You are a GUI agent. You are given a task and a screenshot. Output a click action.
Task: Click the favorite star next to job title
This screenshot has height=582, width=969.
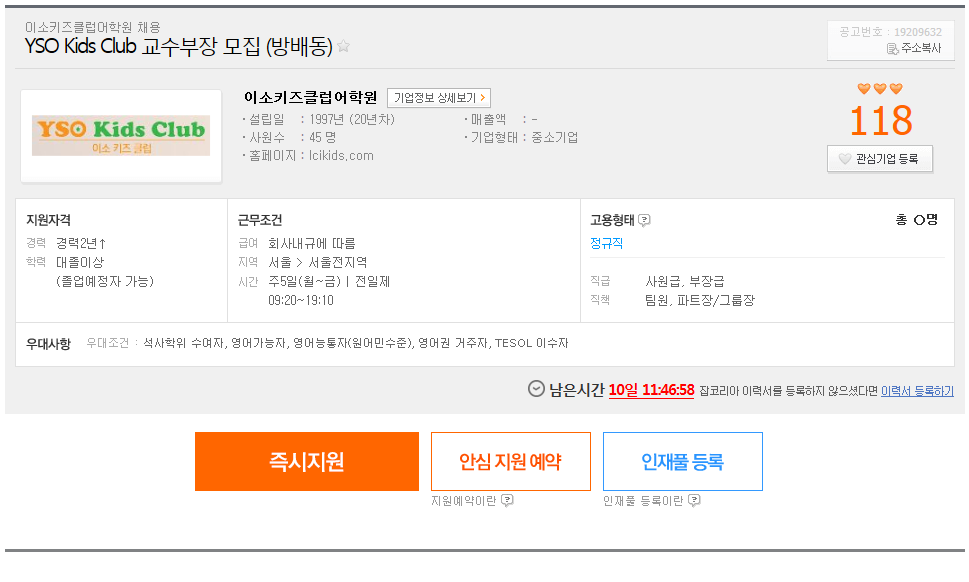click(344, 46)
